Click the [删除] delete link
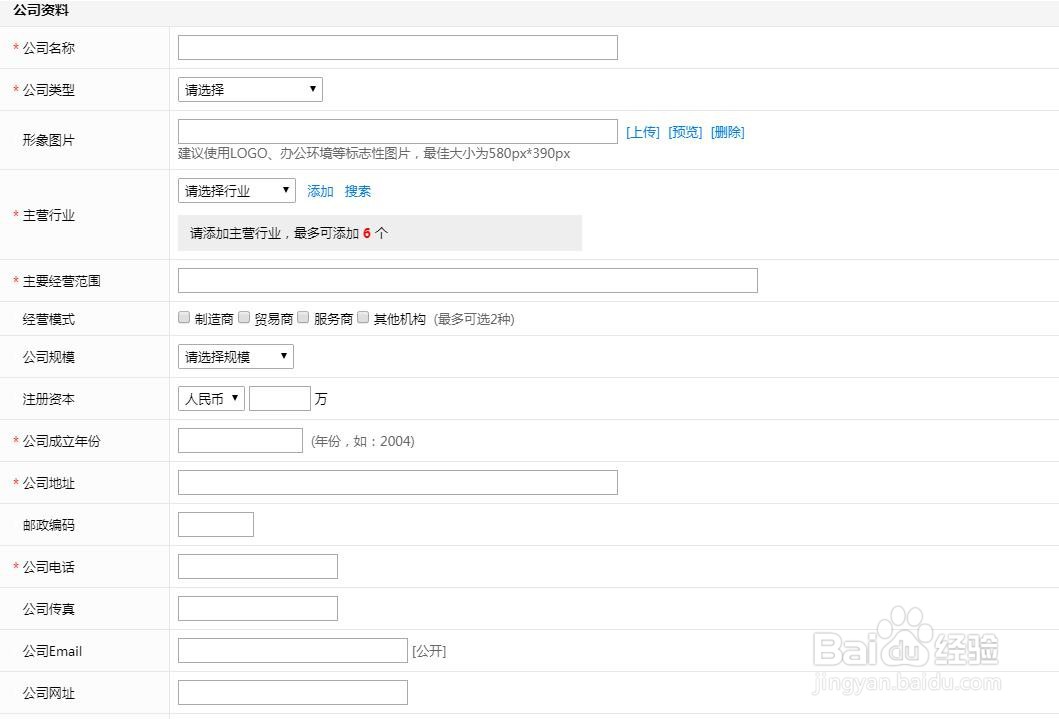 coord(727,131)
